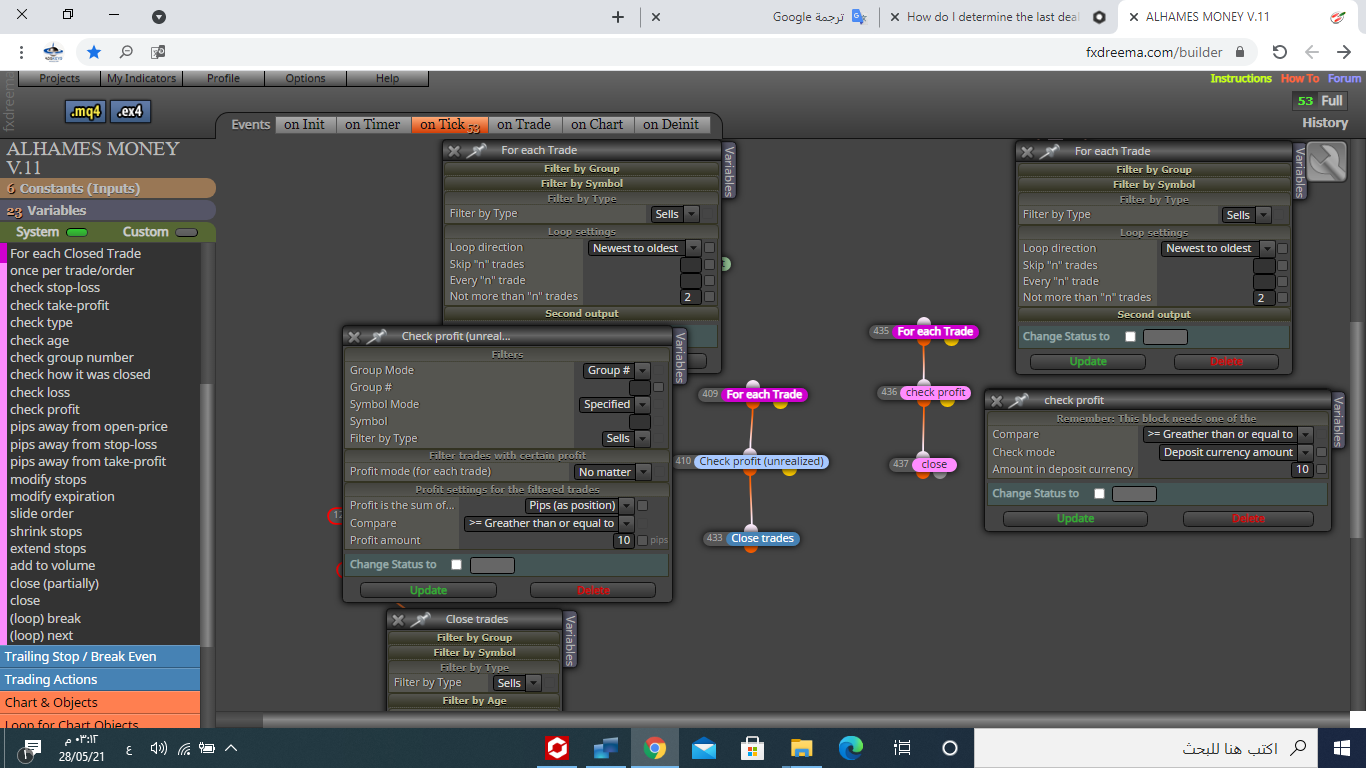Open the 'Deposit currency amount' dropdown

click(1236, 452)
